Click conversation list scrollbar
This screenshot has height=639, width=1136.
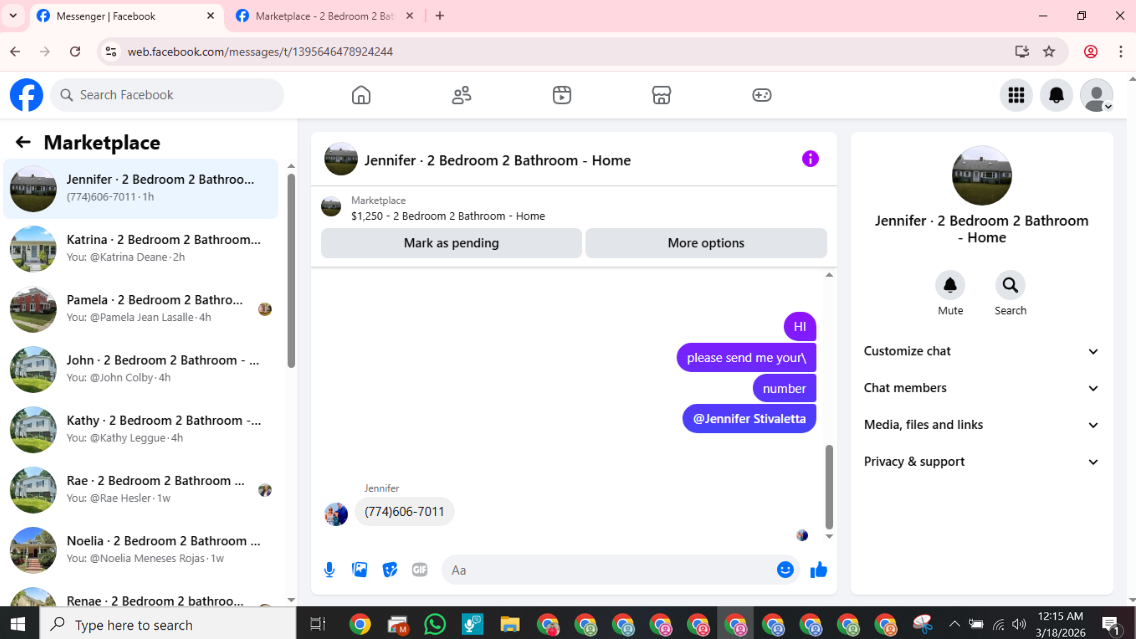click(x=291, y=272)
